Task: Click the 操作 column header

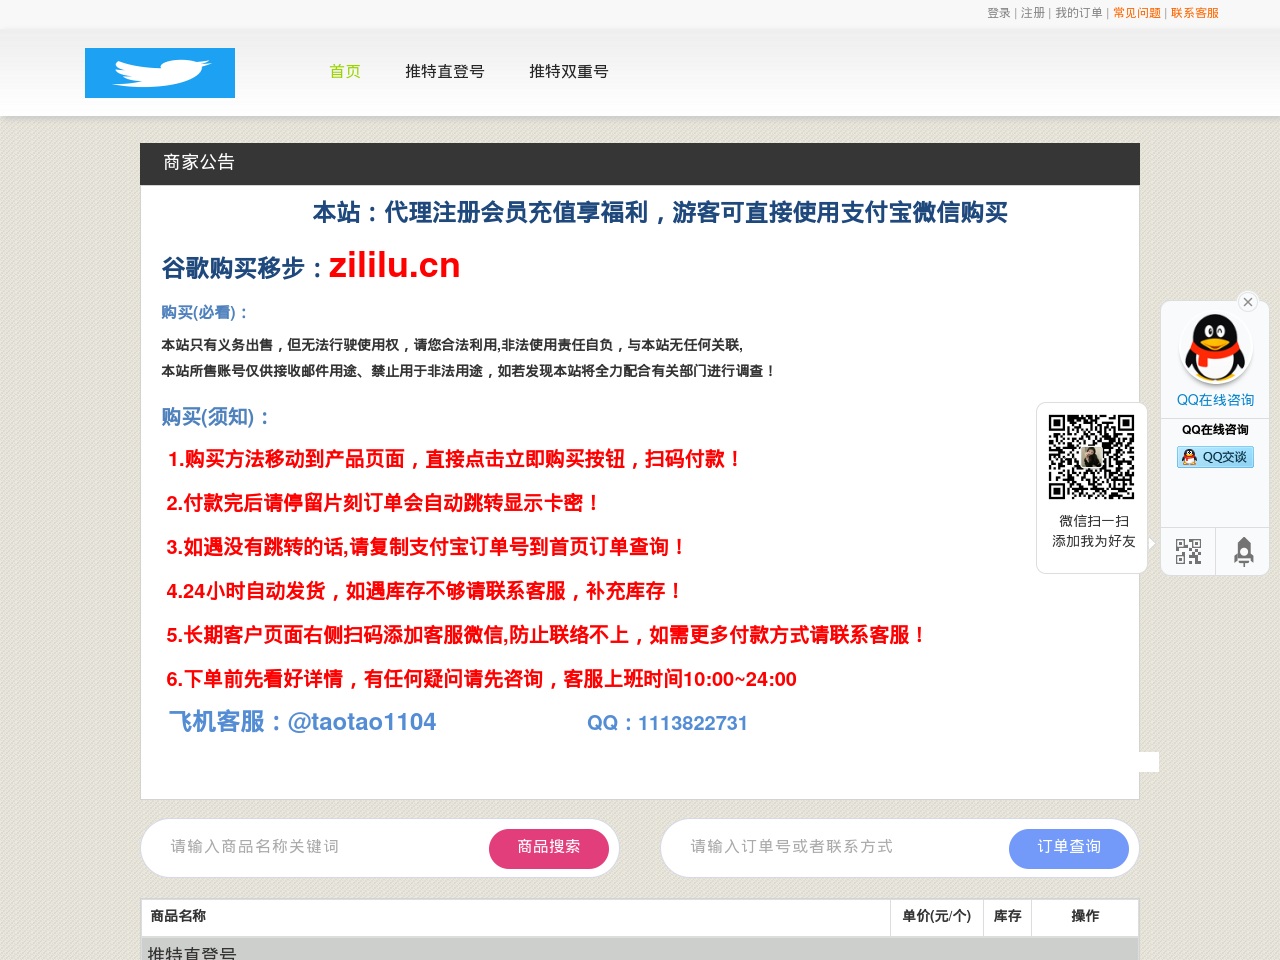Action: pyautogui.click(x=1085, y=916)
